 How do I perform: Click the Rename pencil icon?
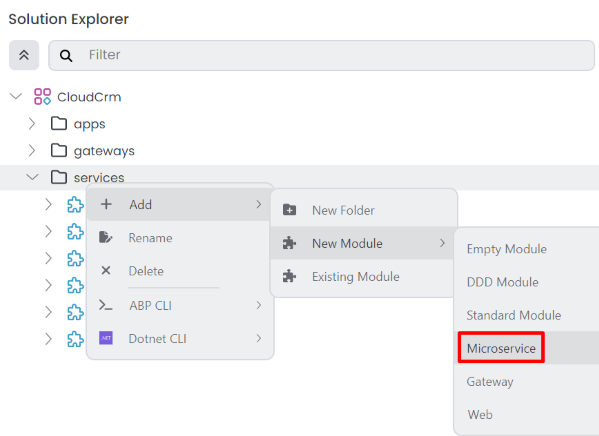click(106, 237)
